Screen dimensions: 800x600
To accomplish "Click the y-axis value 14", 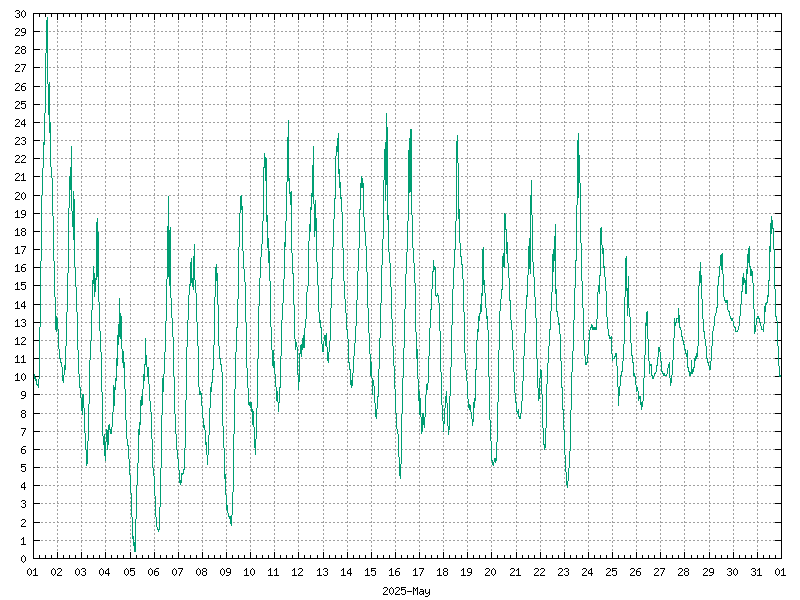I will (20, 305).
